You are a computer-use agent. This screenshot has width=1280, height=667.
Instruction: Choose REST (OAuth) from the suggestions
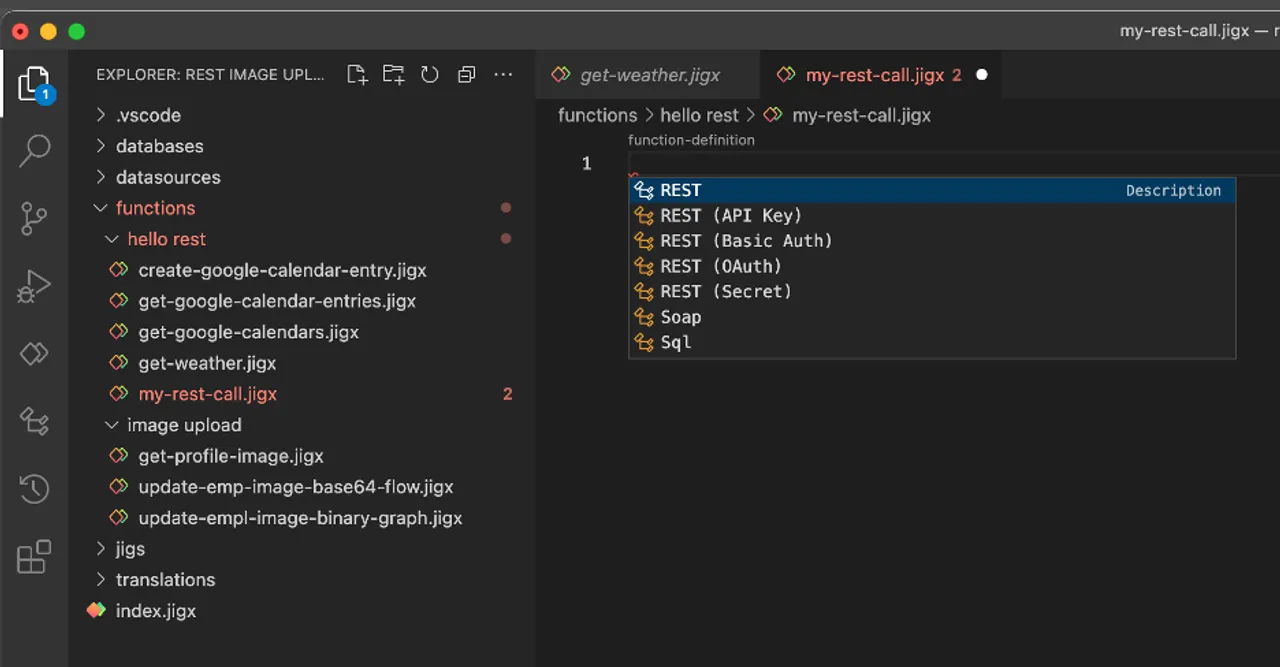[x=720, y=266]
